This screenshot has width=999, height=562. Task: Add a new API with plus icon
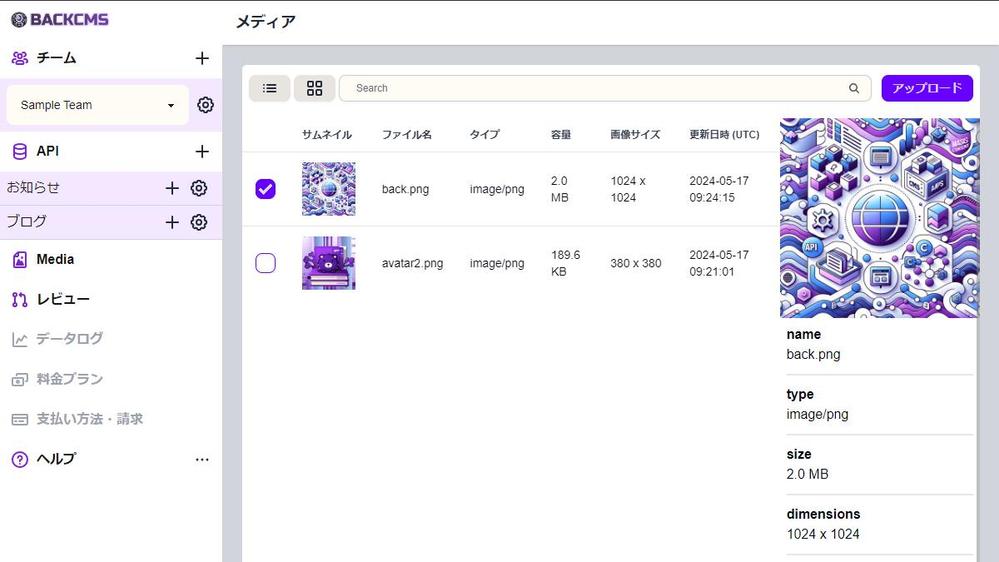(x=202, y=151)
